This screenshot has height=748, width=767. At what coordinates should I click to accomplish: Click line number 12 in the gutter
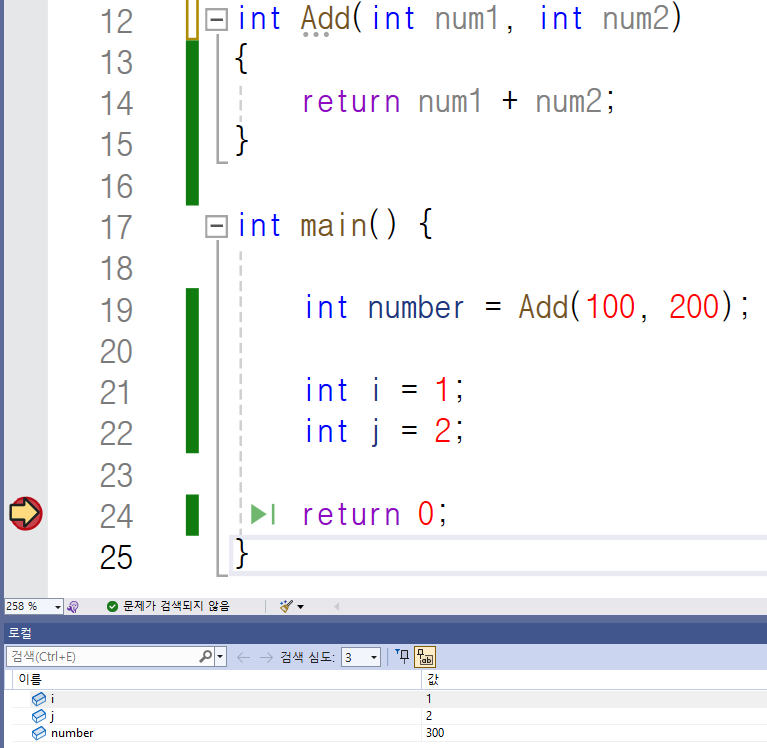coord(116,21)
